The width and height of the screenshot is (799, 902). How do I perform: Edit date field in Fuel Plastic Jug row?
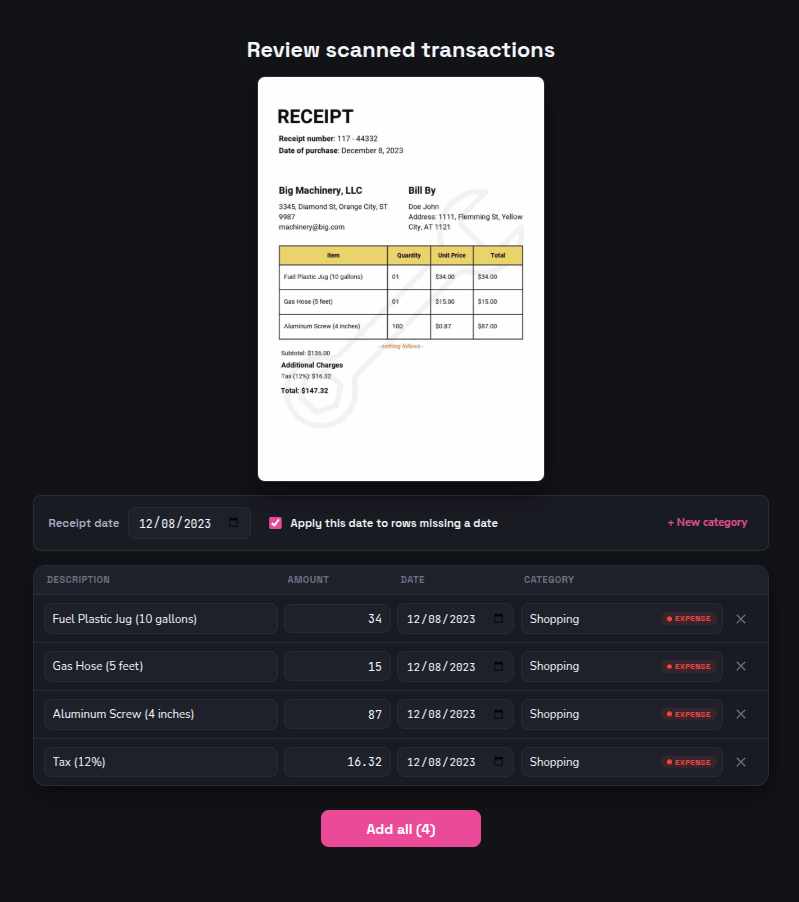[x=455, y=619]
